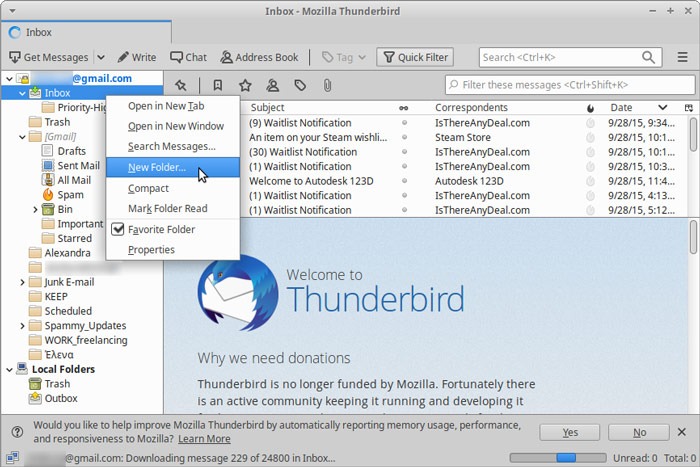The width and height of the screenshot is (700, 467).
Task: Compose a new email with Write
Action: (x=137, y=57)
